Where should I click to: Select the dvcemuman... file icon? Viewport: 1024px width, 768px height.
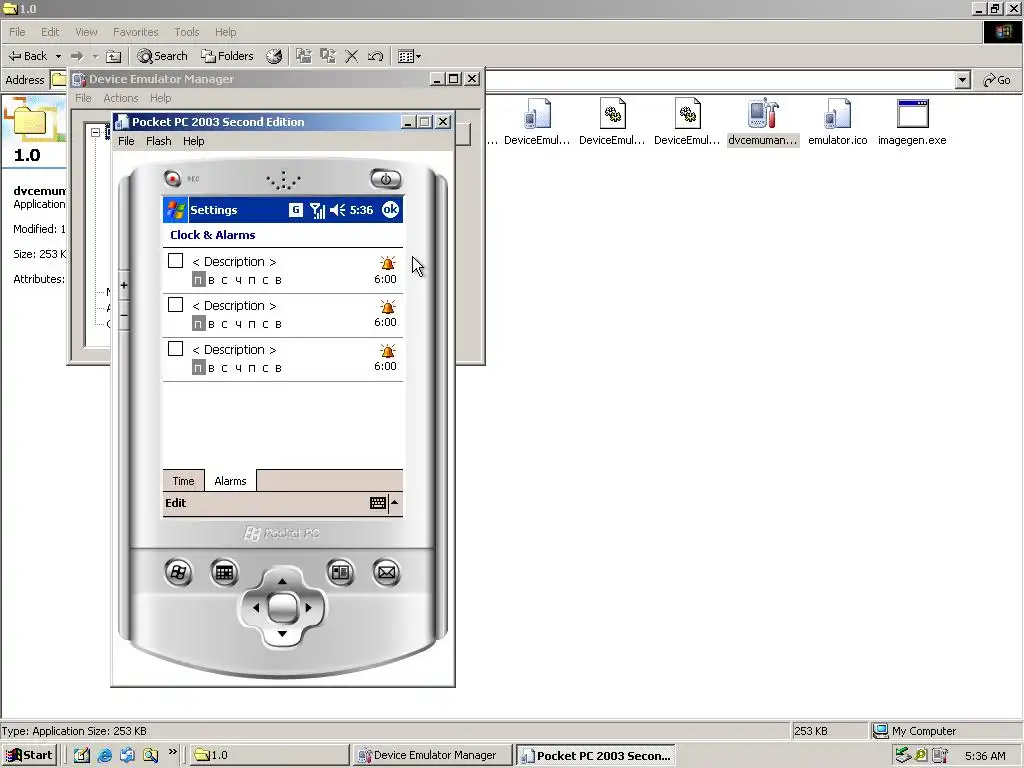763,122
